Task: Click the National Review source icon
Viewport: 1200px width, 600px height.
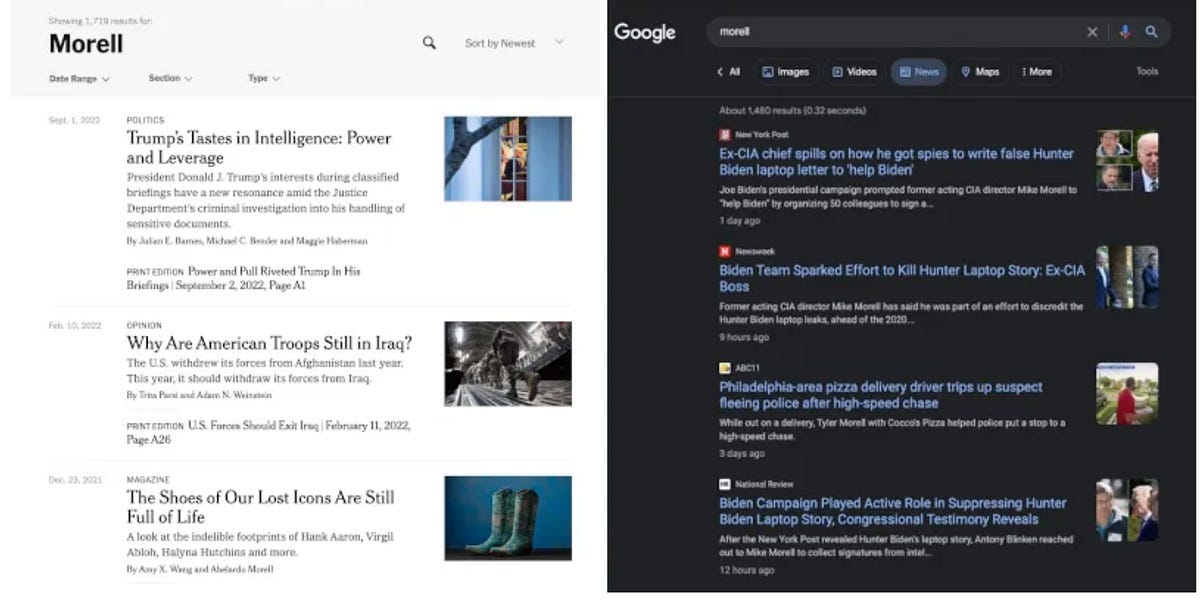Action: coord(725,484)
